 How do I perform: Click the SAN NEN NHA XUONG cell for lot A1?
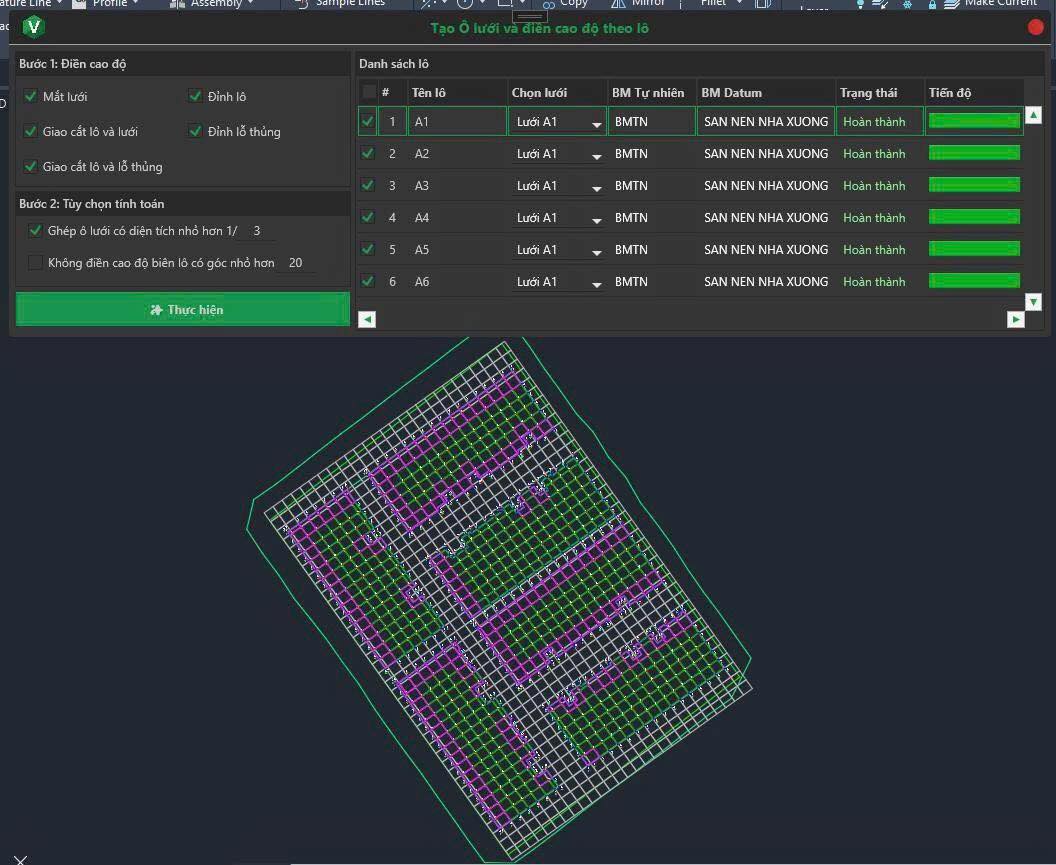(x=766, y=121)
